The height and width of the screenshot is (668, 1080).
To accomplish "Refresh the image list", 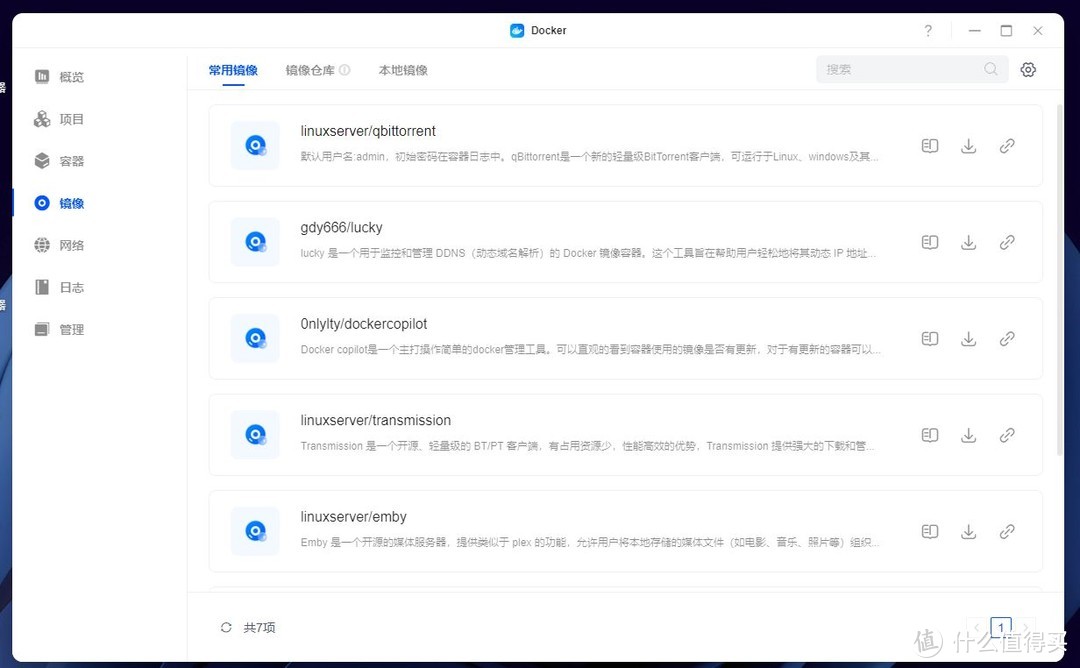I will tap(225, 627).
